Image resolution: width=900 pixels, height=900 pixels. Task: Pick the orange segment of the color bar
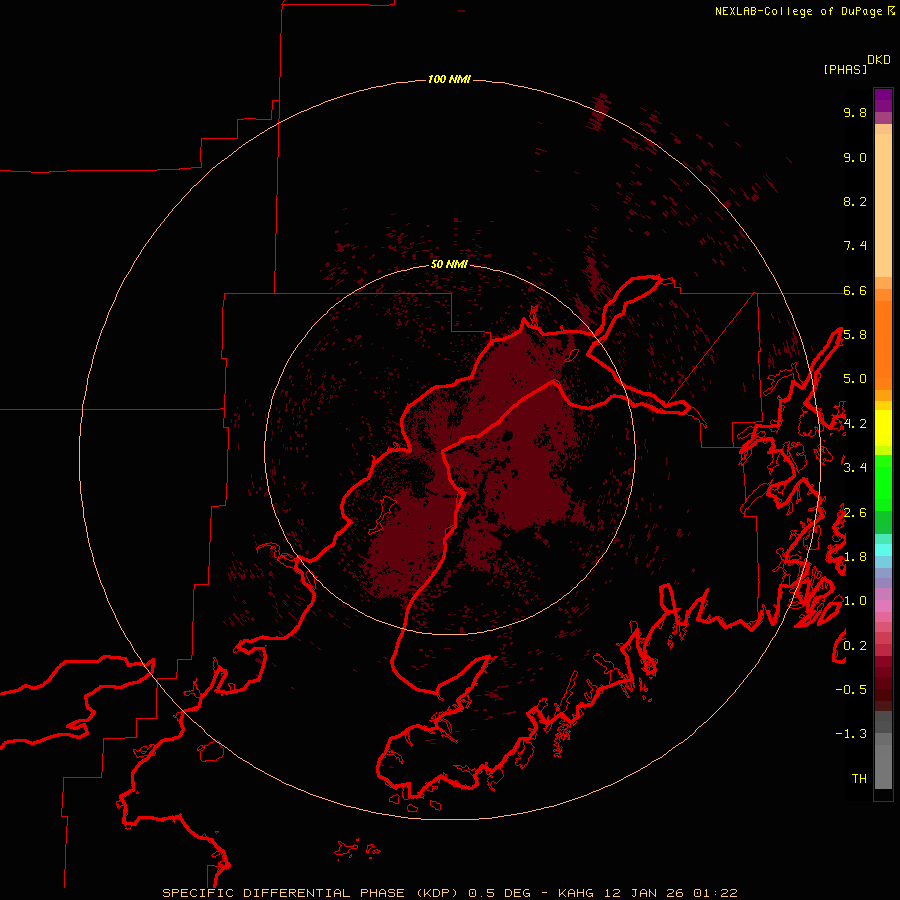coord(883,344)
